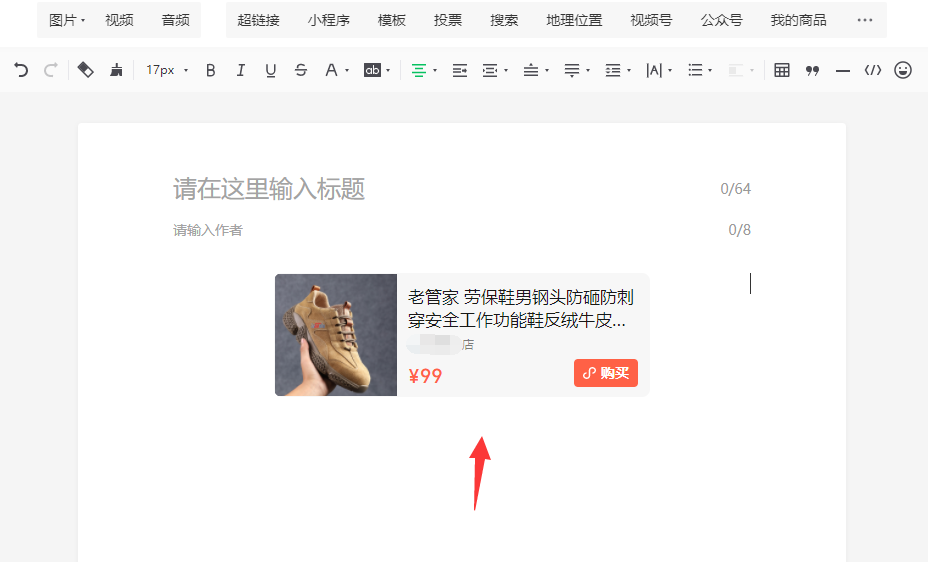Undo the last edit
Screen dimensions: 928x562
coord(21,70)
